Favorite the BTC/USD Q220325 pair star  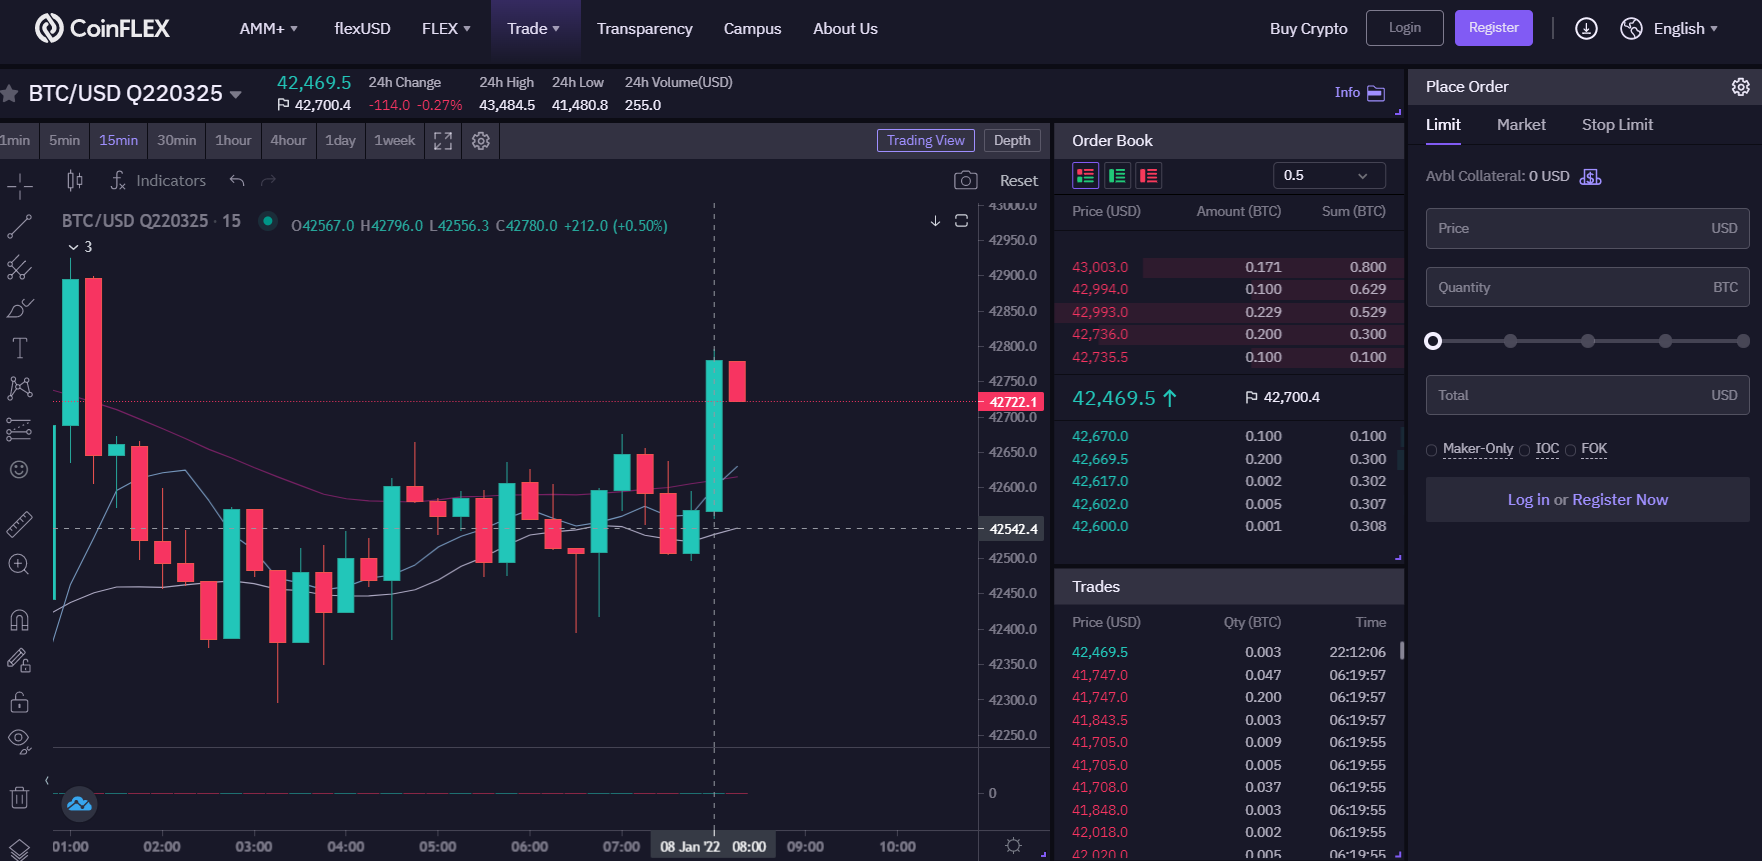coord(10,94)
